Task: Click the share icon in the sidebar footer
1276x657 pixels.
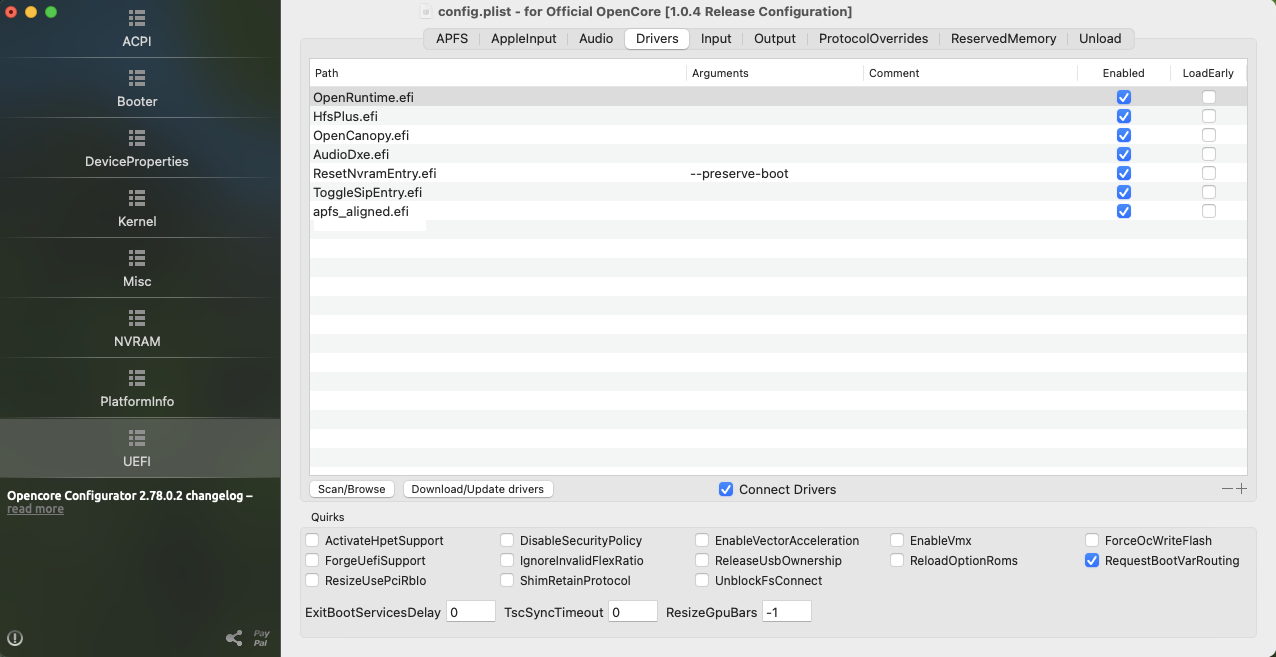Action: [234, 638]
